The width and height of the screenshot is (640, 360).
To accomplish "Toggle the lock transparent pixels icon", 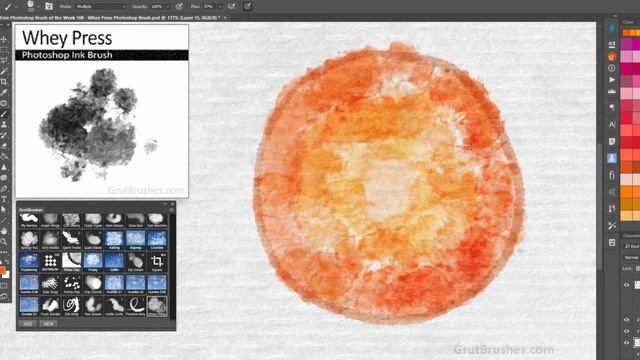I will point(637,268).
